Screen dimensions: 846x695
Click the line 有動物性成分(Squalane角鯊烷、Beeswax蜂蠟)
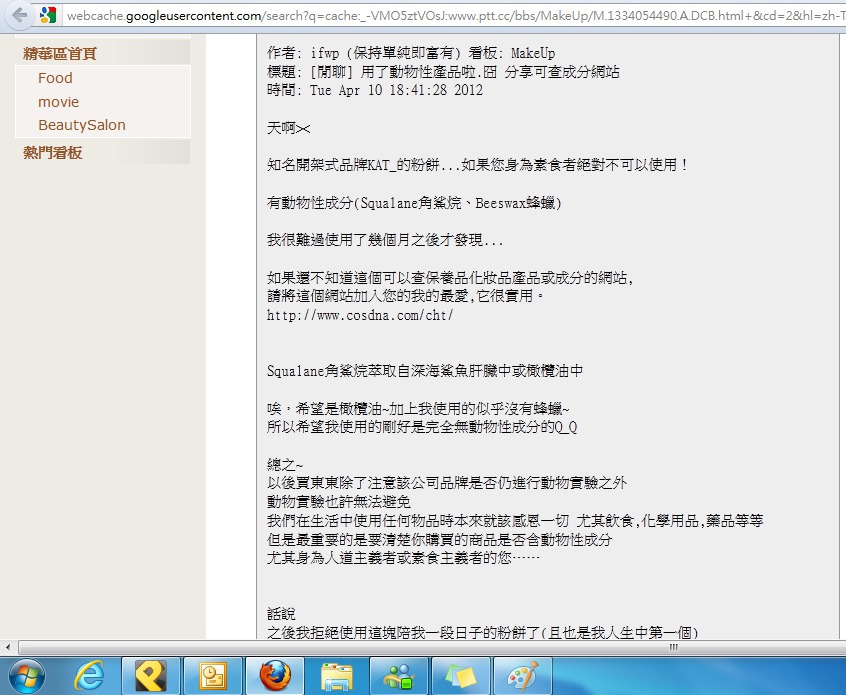pos(414,203)
